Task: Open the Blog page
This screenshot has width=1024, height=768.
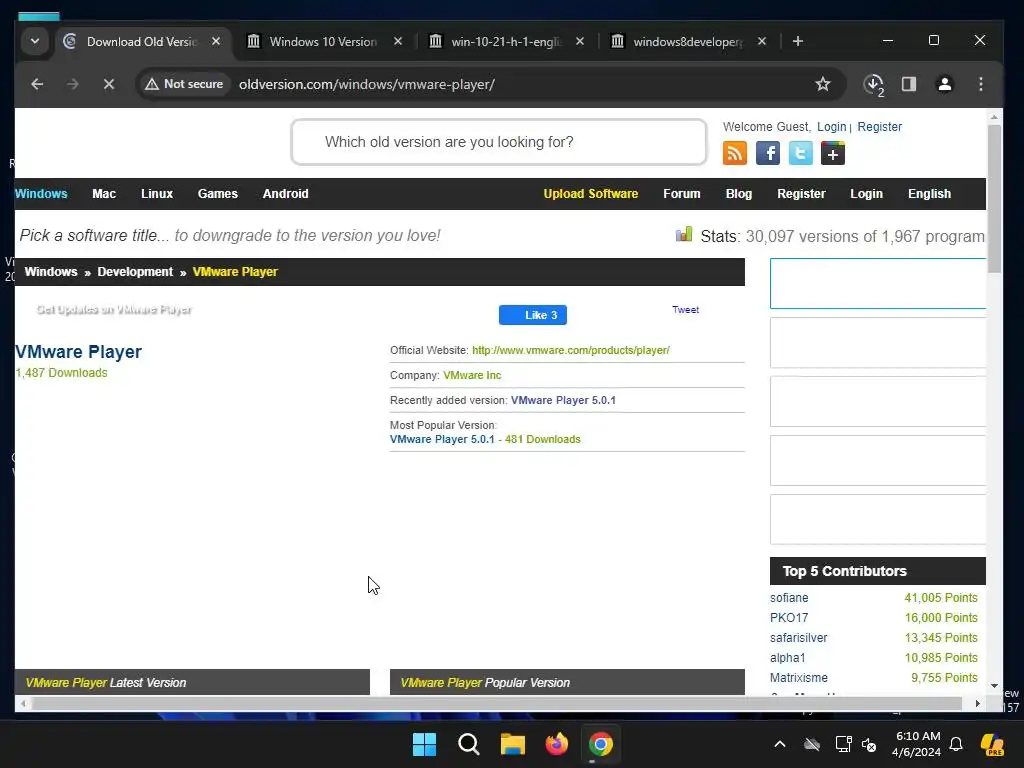Action: (x=739, y=194)
